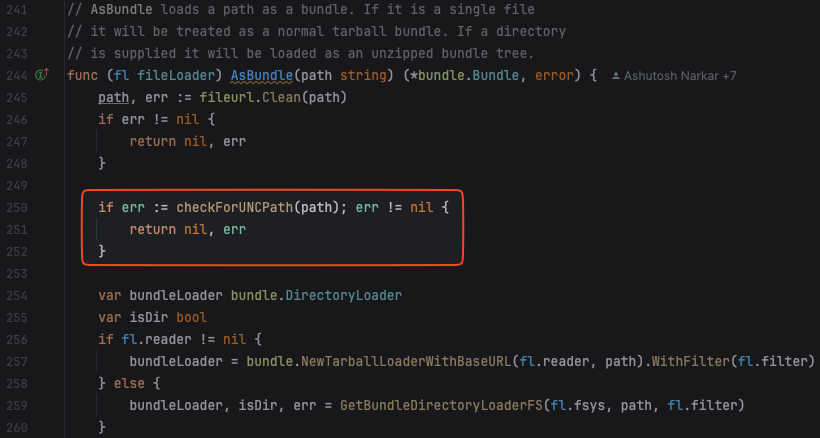This screenshot has width=820, height=438.
Task: Click the *bundle.Bundle return type on line 244
Action: (x=461, y=76)
